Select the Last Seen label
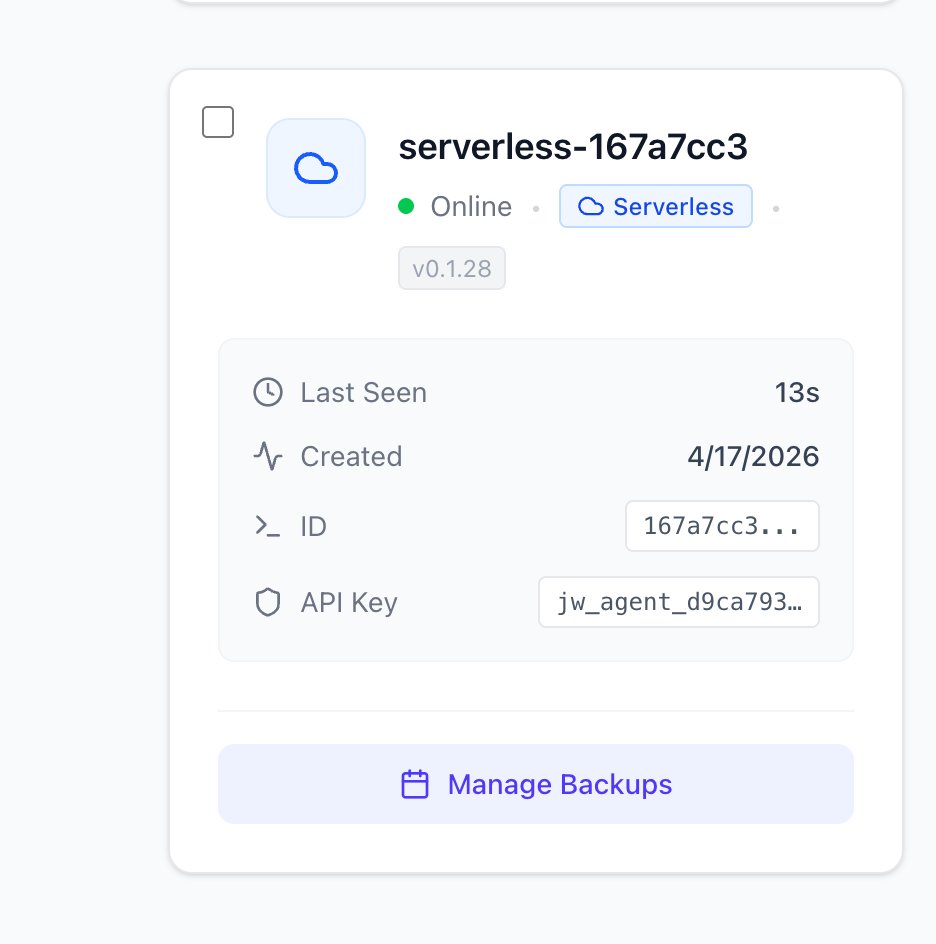Viewport: 936px width, 944px height. (364, 393)
